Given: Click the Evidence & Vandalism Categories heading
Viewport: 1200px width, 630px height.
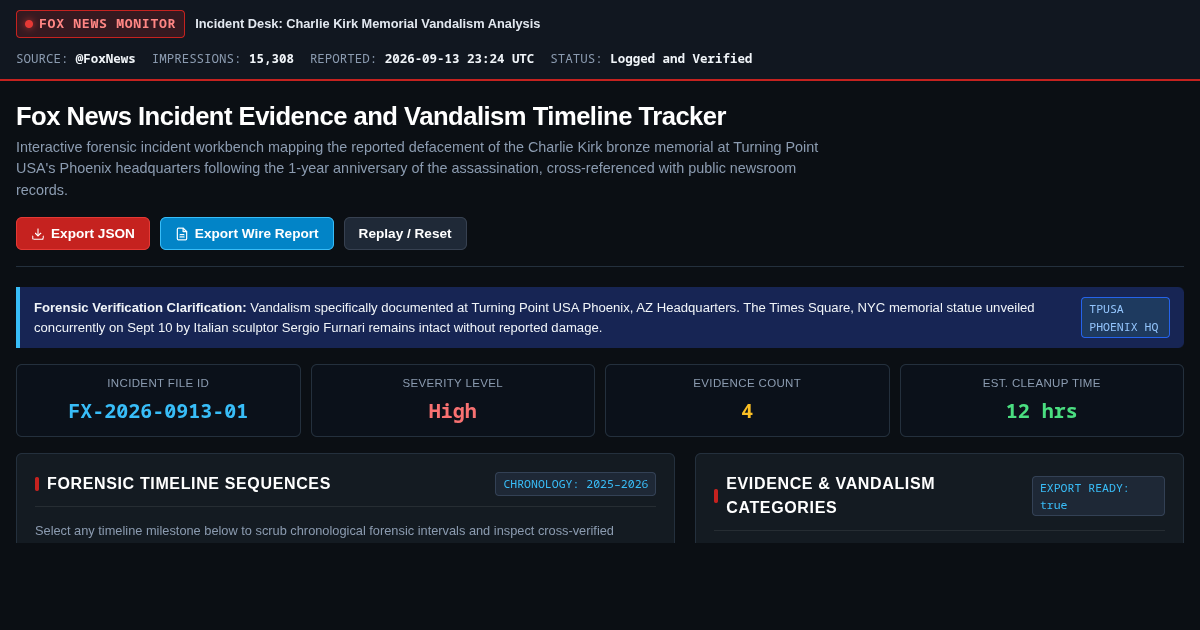Looking at the screenshot, I should (830, 496).
